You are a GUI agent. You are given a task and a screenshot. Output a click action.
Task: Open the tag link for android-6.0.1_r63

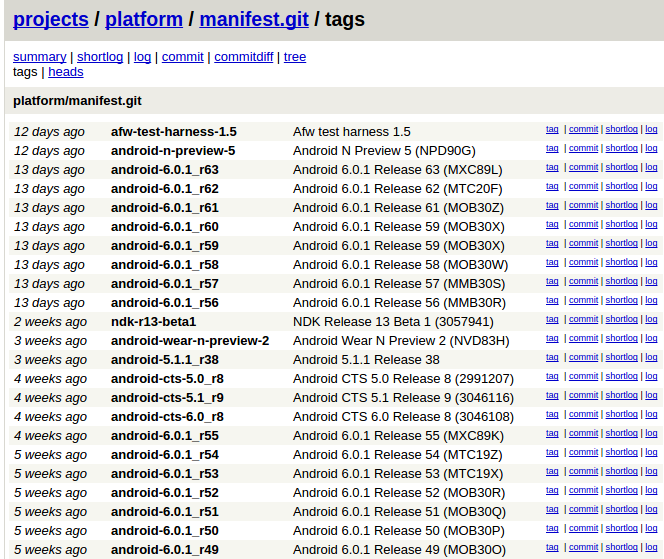pyautogui.click(x=552, y=167)
